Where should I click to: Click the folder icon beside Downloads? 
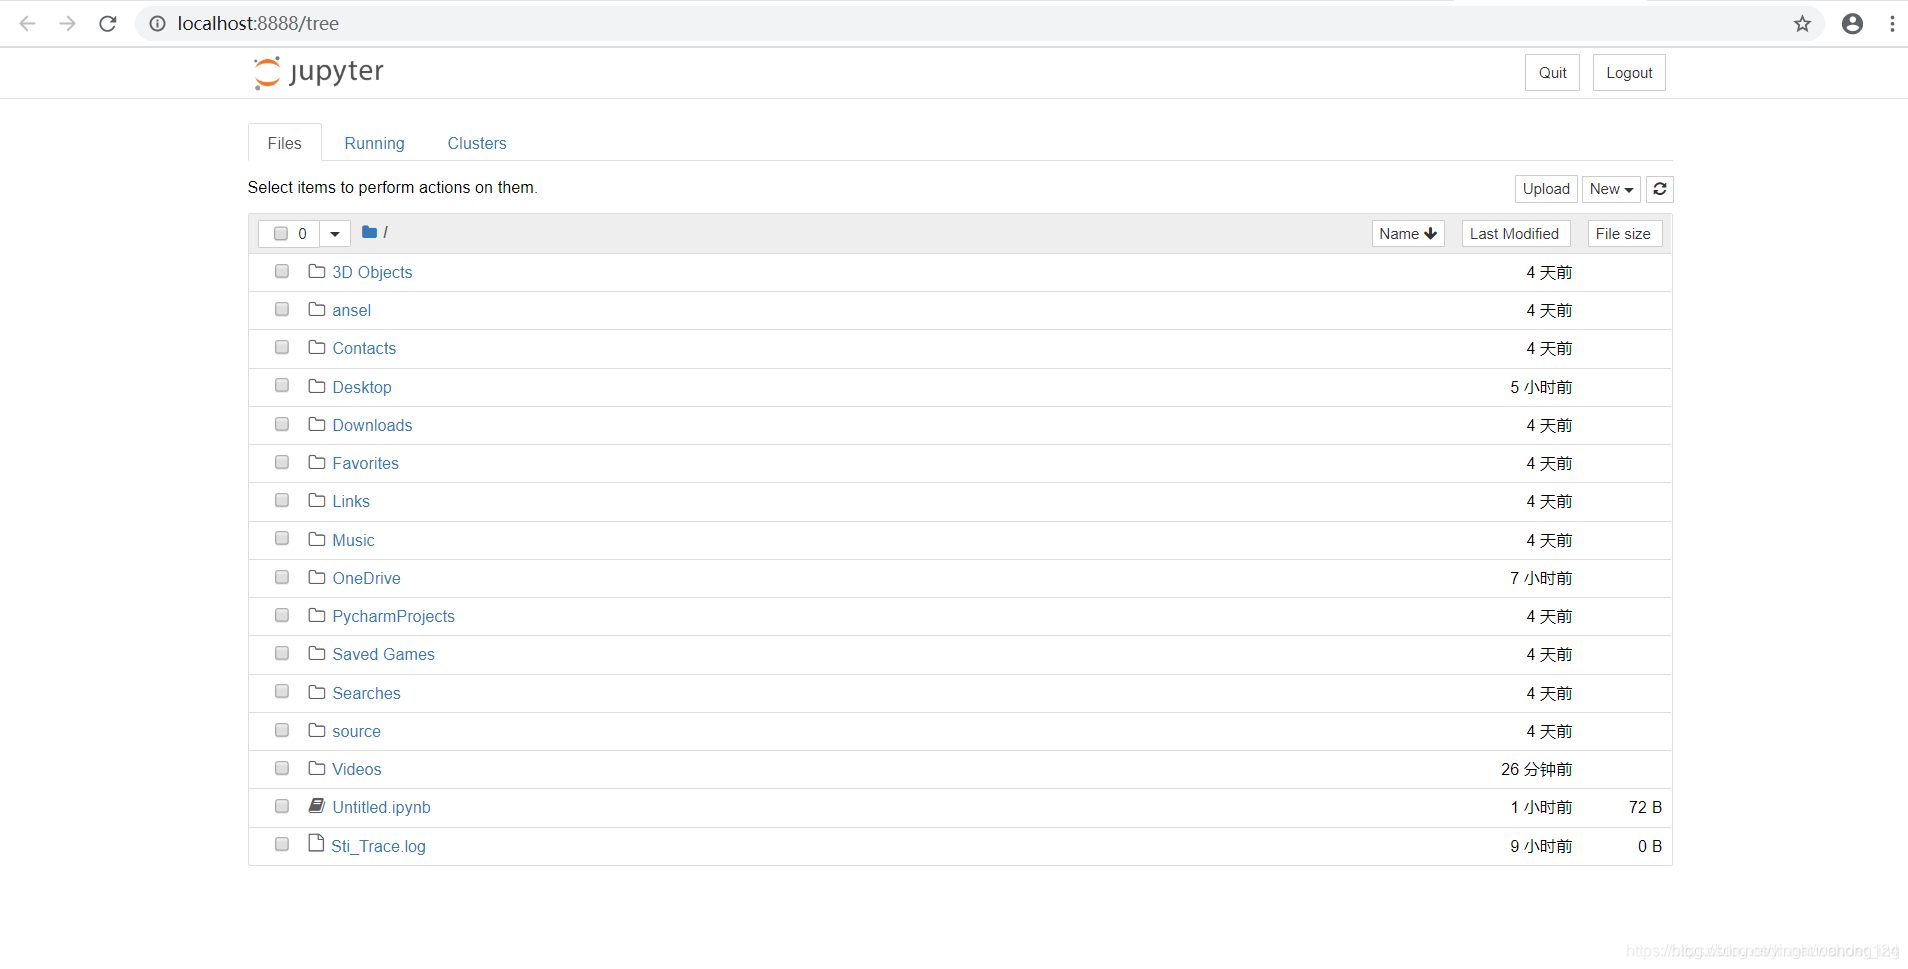[x=317, y=424]
